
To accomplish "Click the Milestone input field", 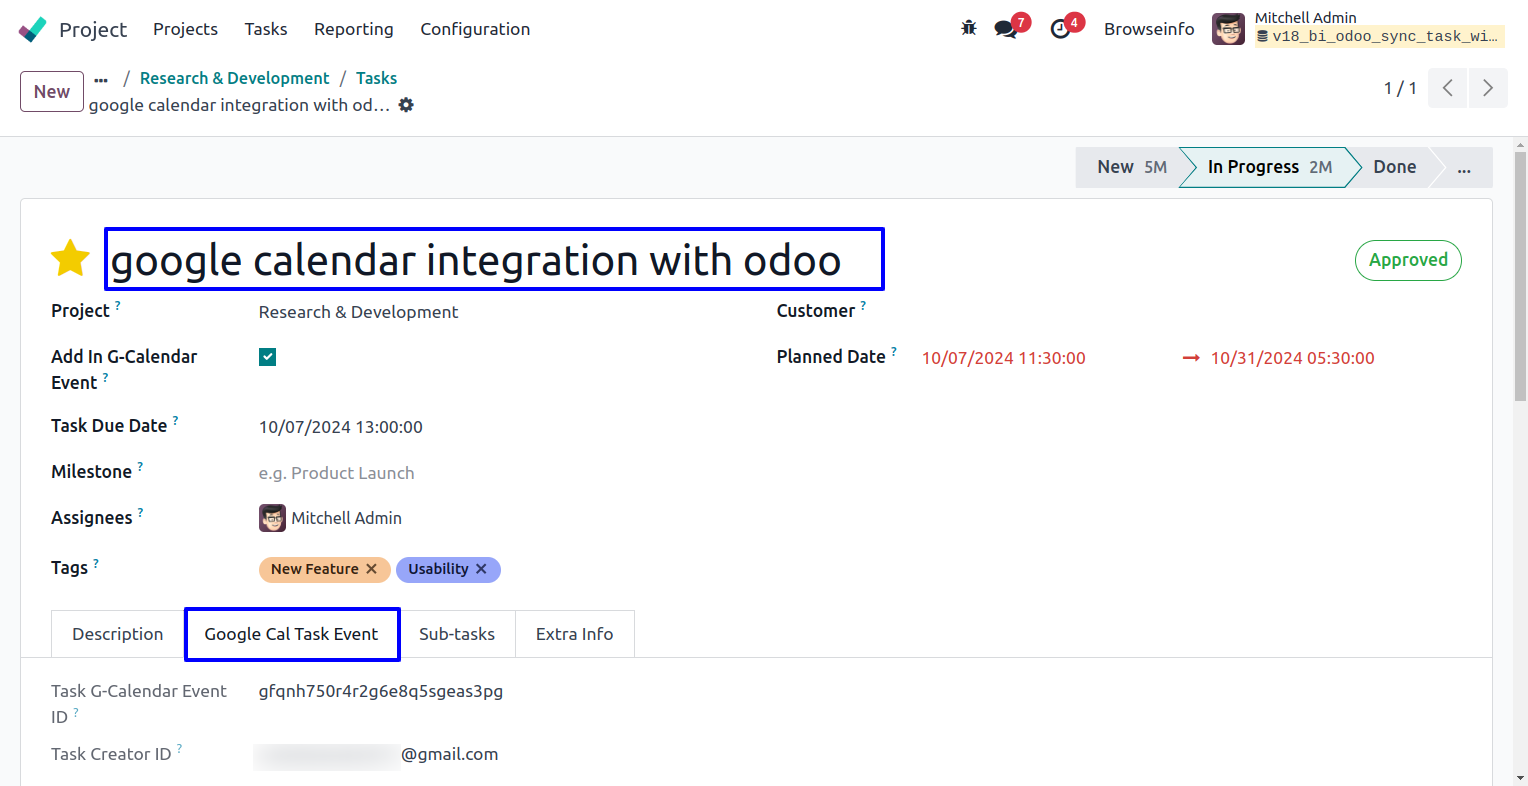I will click(400, 473).
